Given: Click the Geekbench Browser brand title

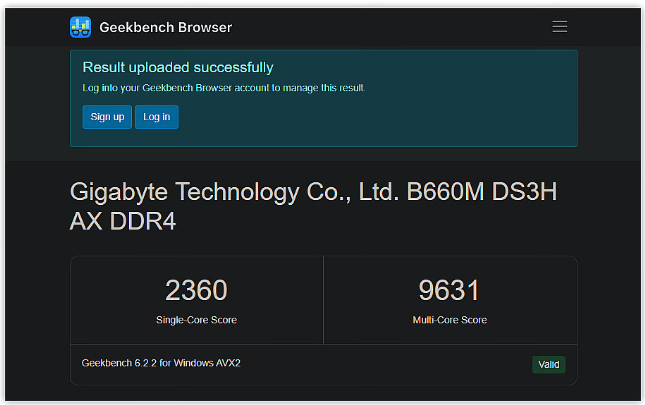Looking at the screenshot, I should [165, 27].
